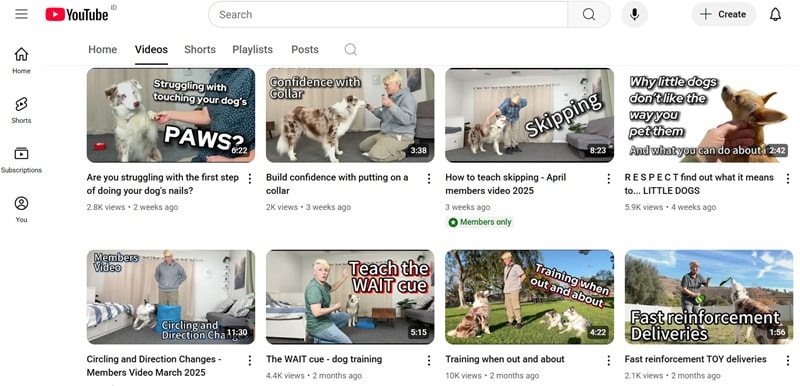Start voice search with the microphone

634,14
